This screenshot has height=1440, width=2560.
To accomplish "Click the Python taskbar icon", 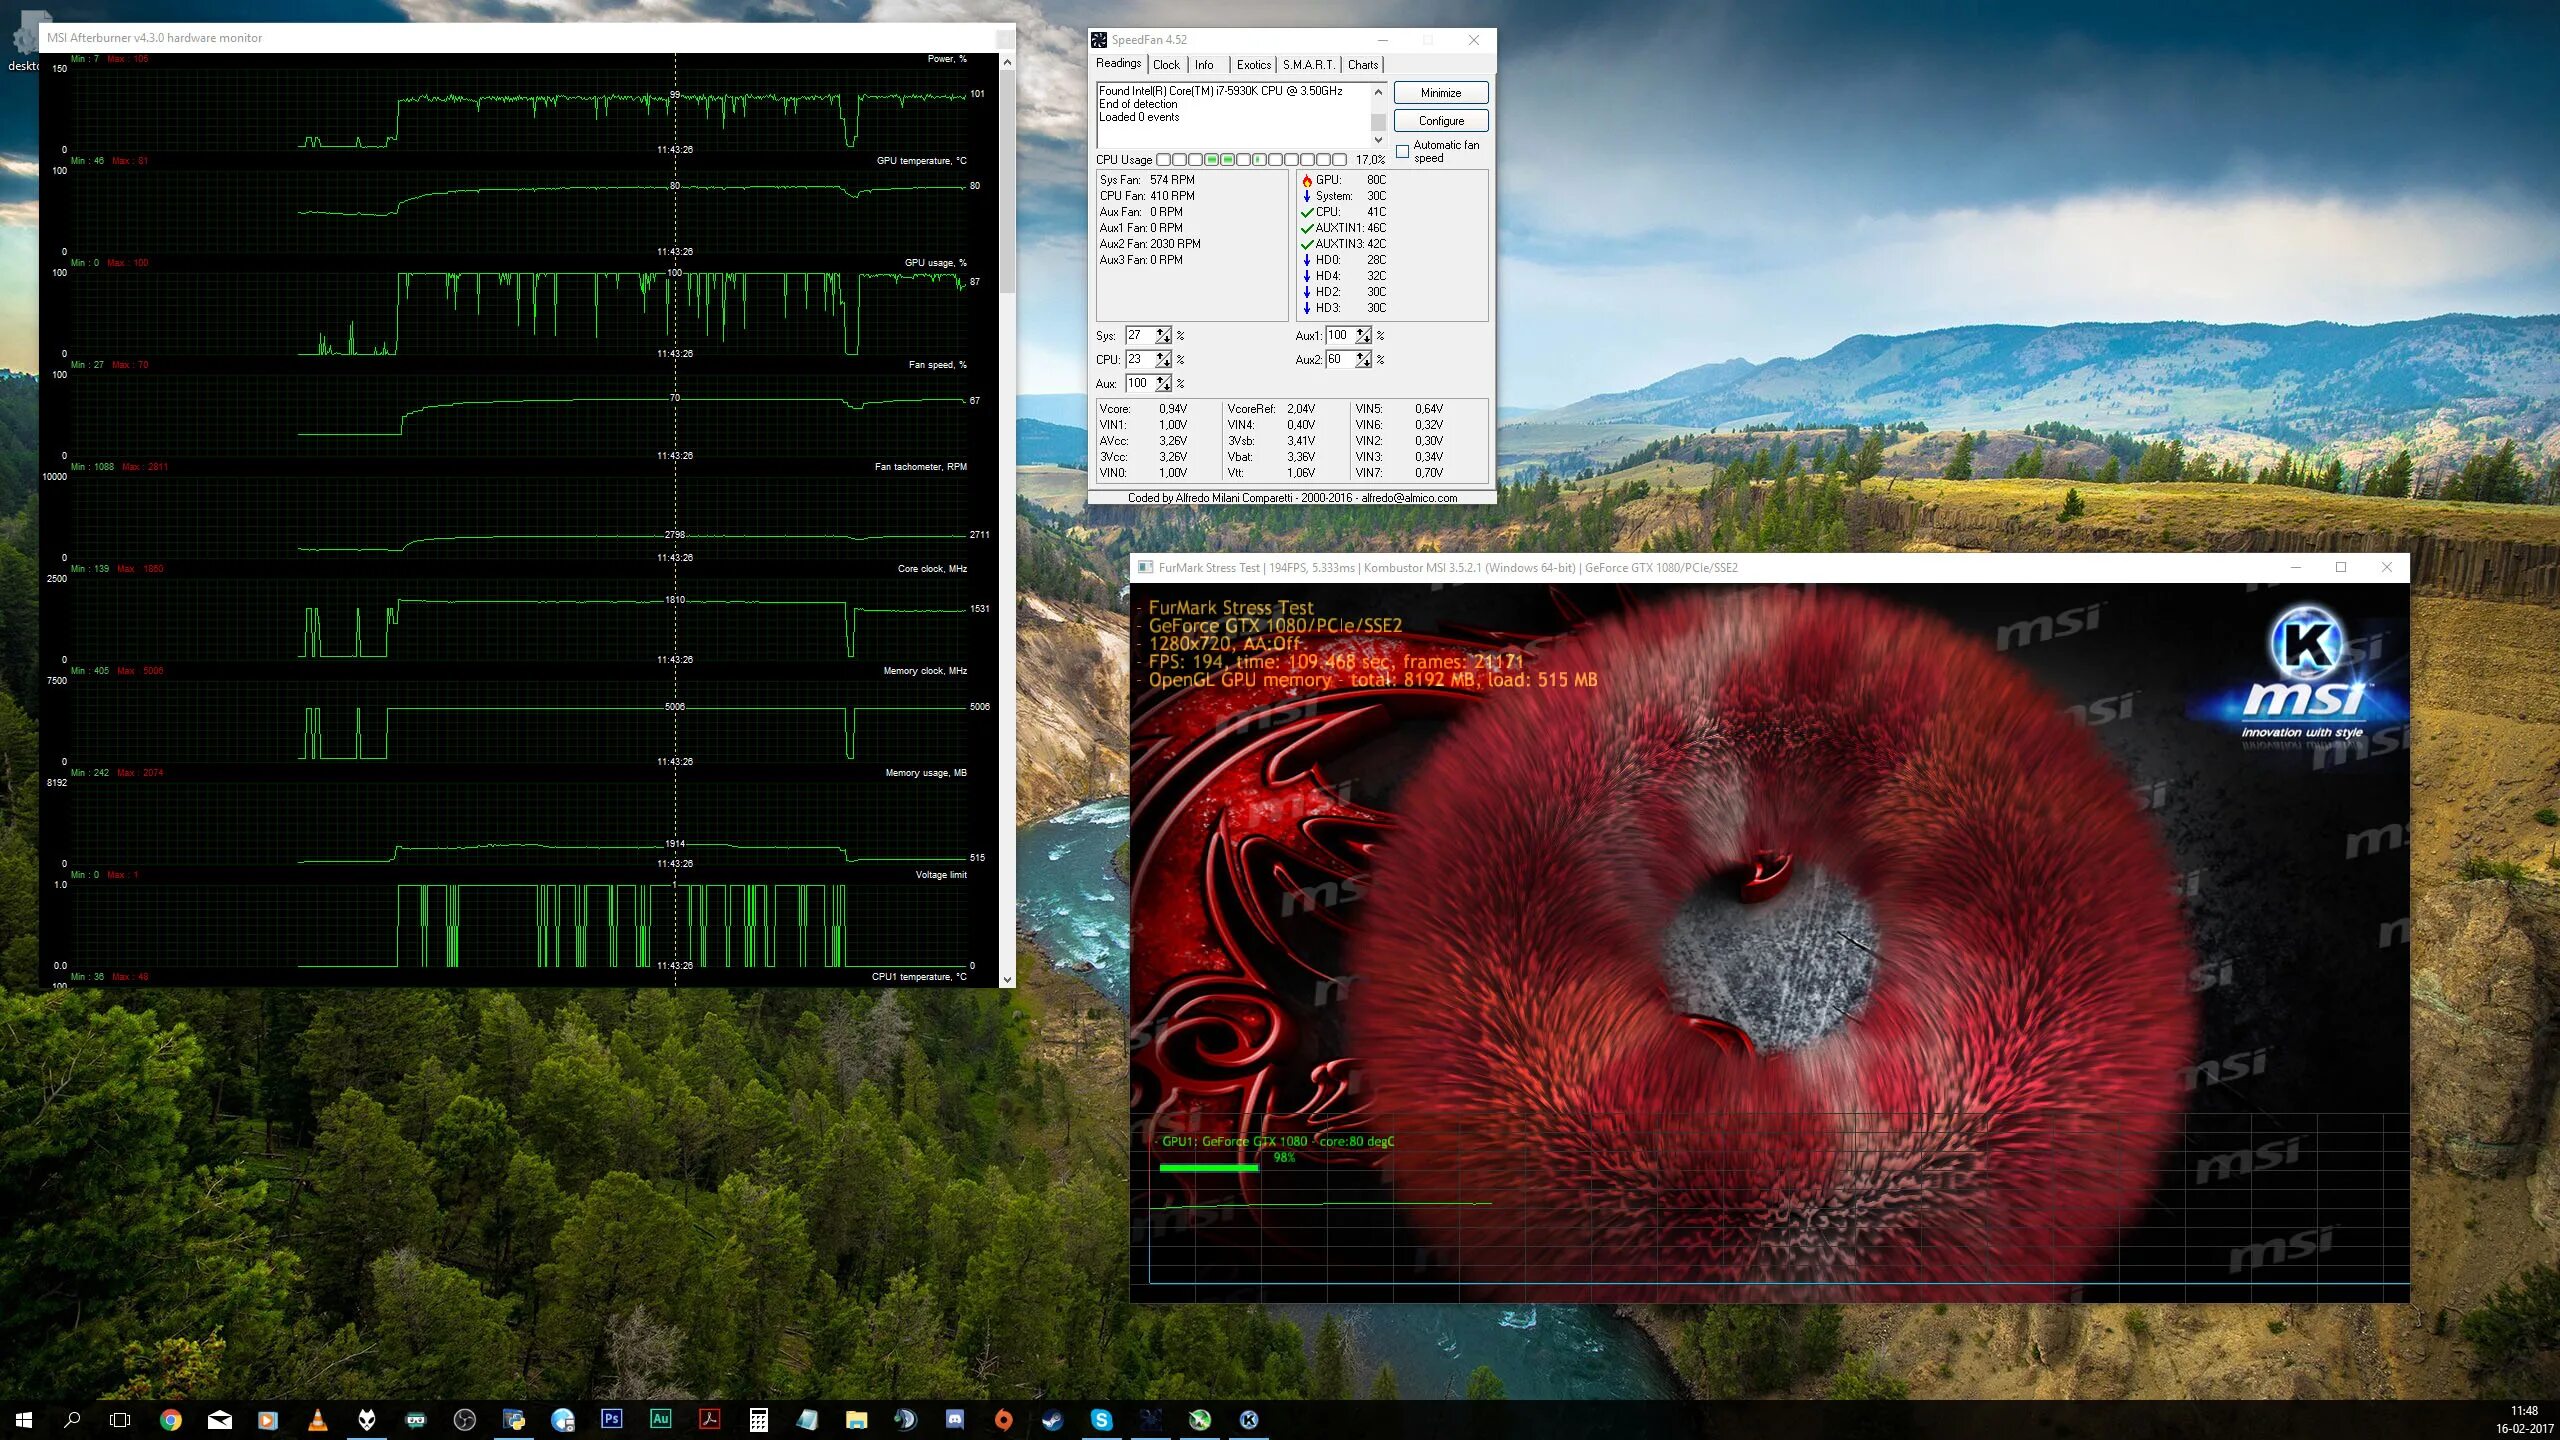I will pyautogui.click(x=514, y=1419).
